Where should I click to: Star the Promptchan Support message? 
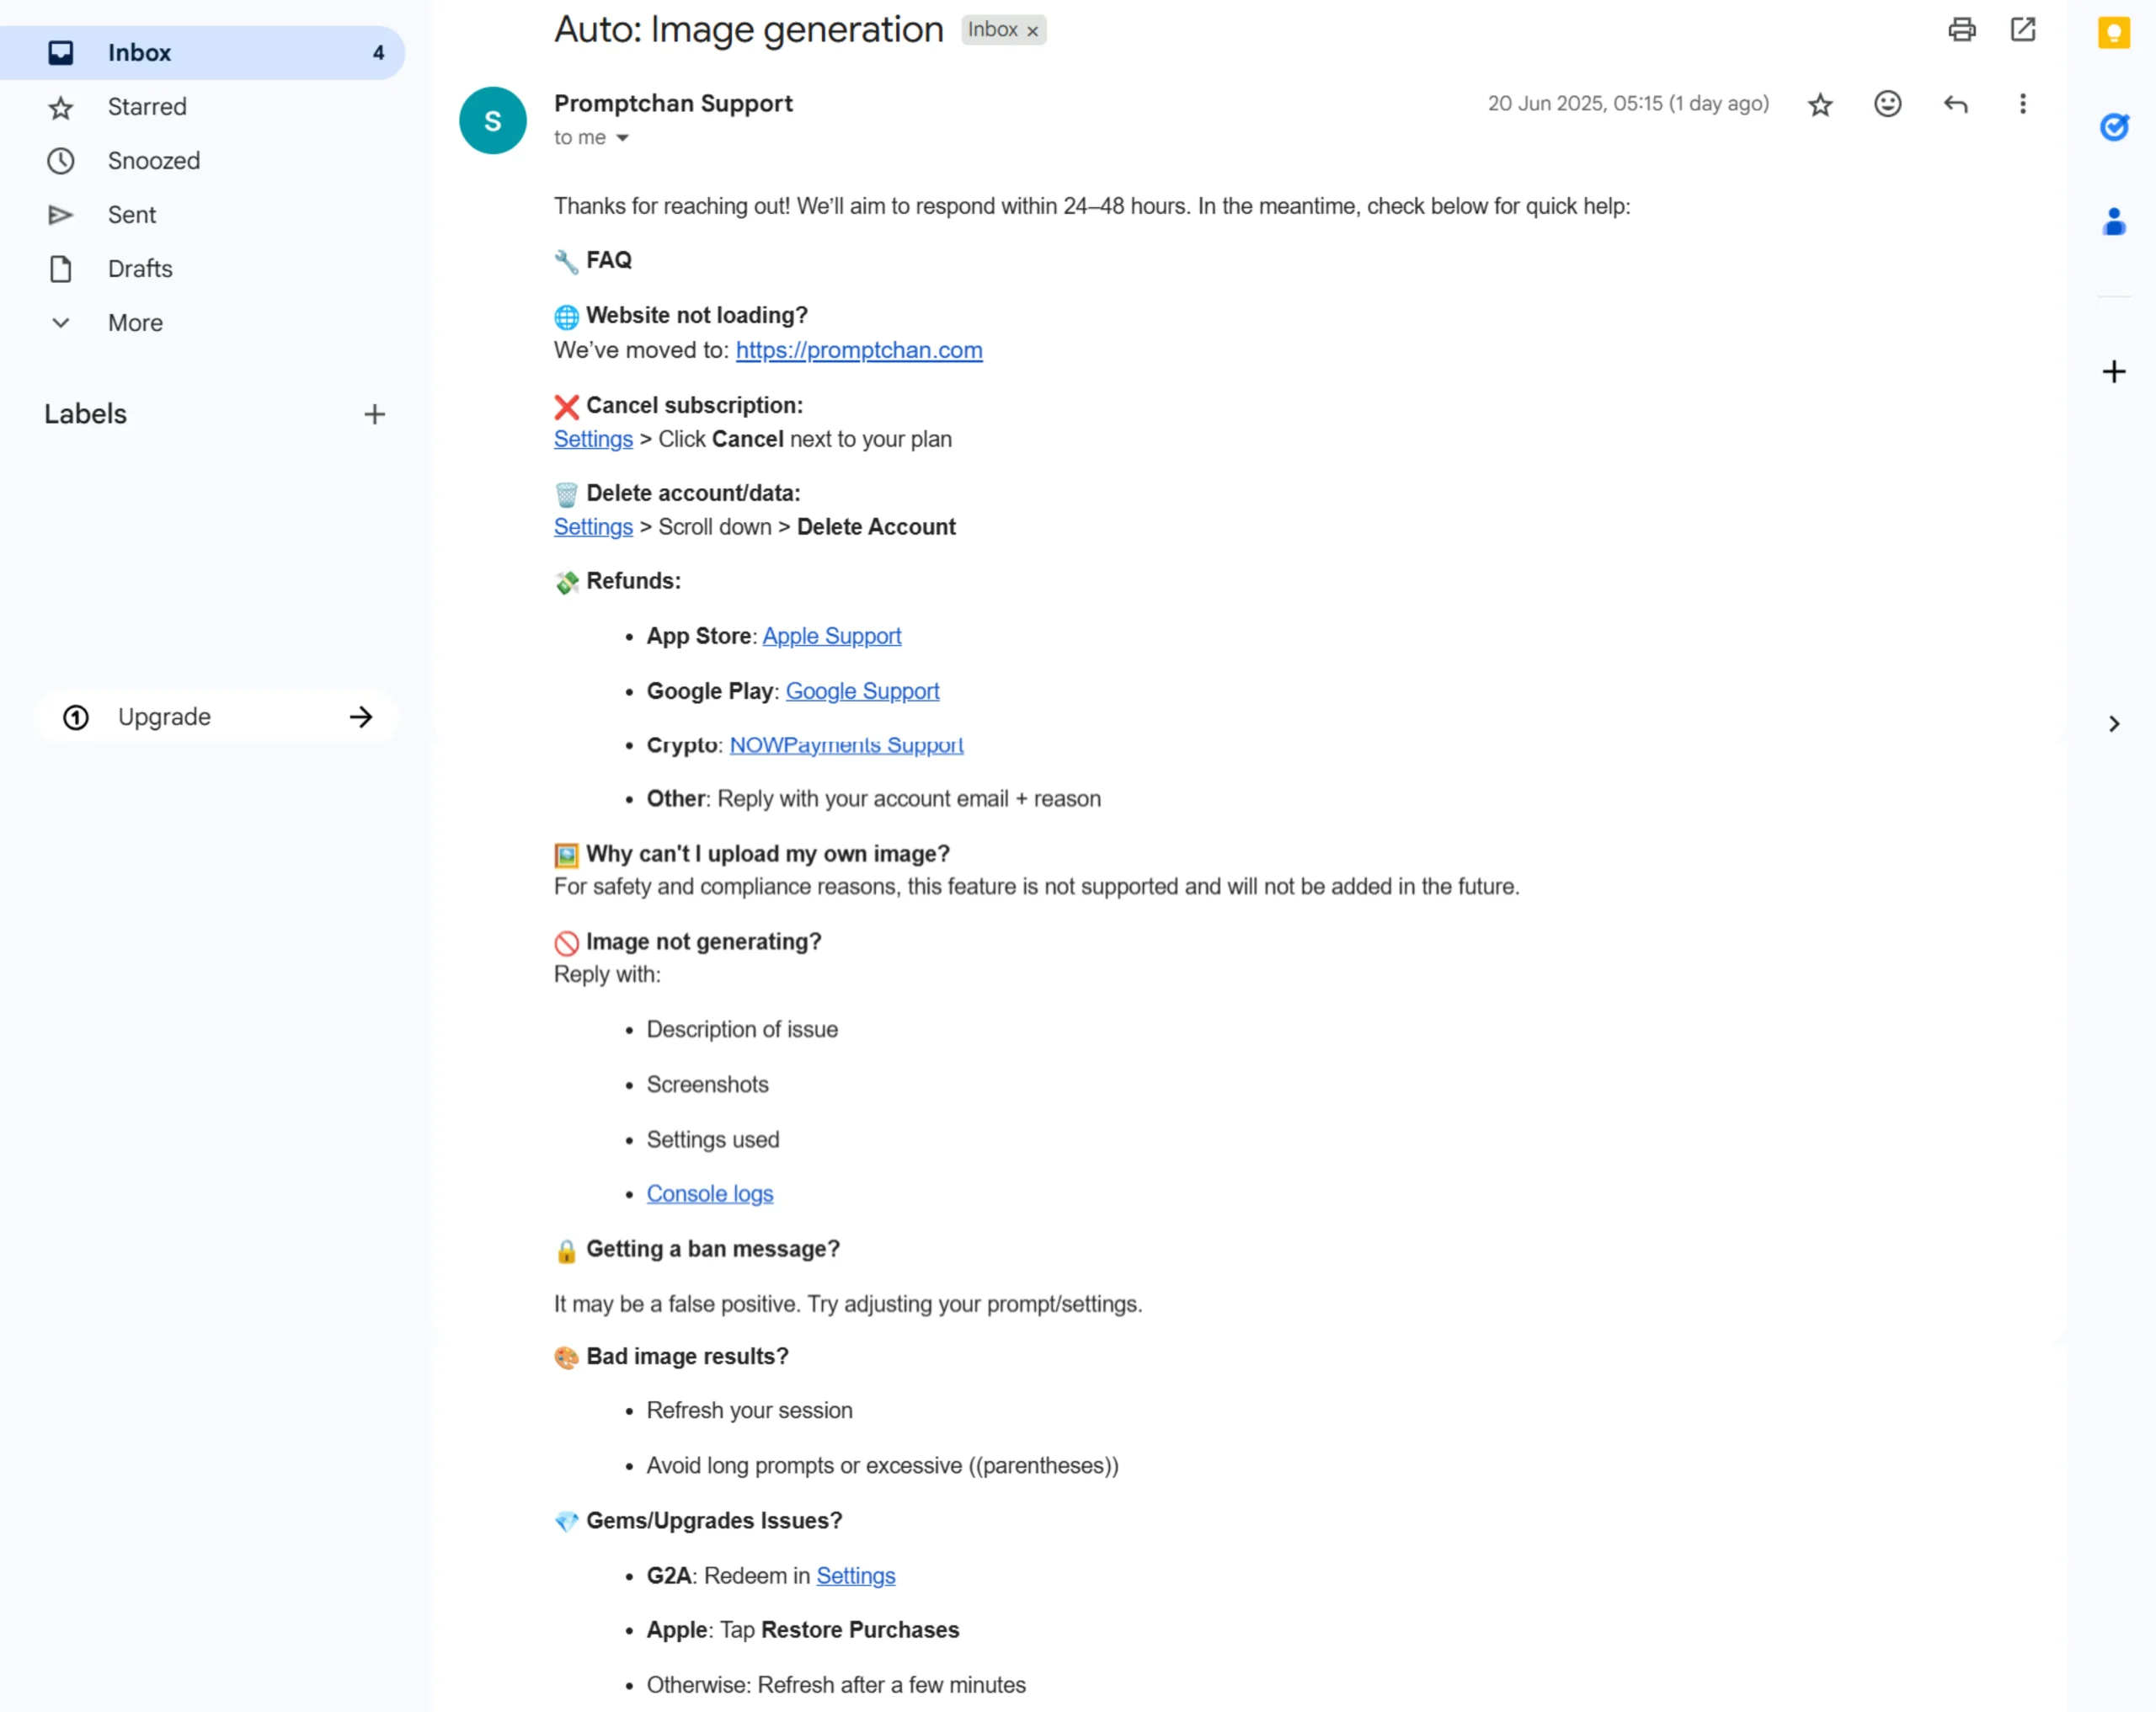1820,104
